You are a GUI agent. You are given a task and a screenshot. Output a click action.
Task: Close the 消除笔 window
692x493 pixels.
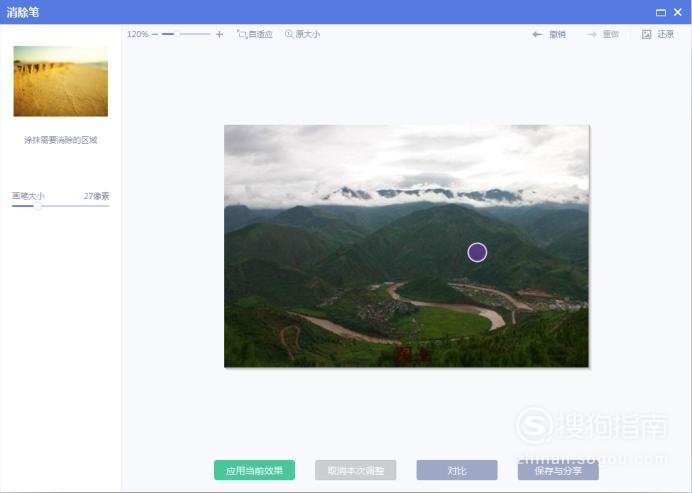(x=678, y=12)
